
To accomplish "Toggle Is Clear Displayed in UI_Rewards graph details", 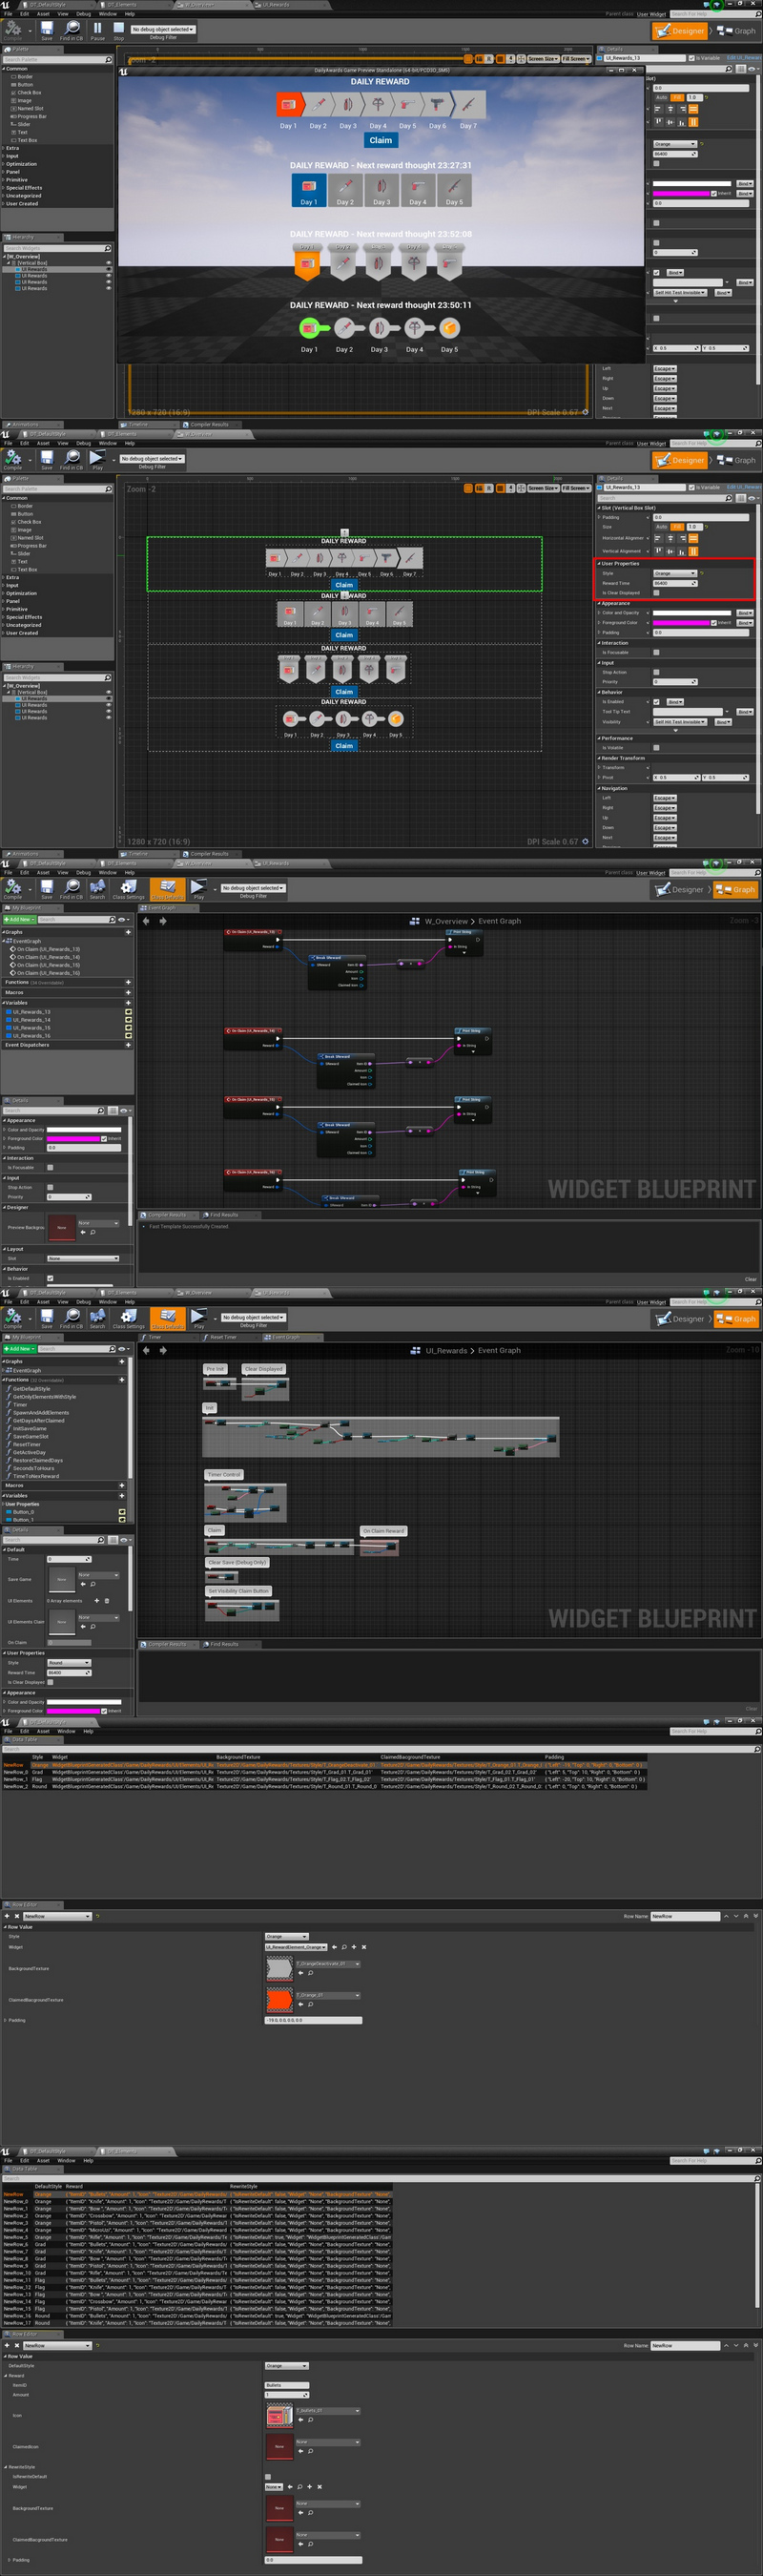I will [50, 1682].
